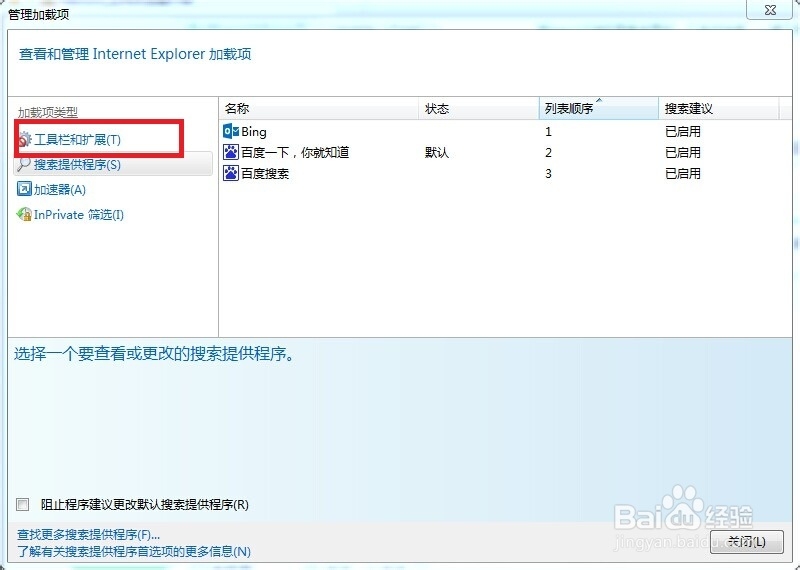Click the 关闭(L) button
This screenshot has width=800, height=570.
click(747, 541)
